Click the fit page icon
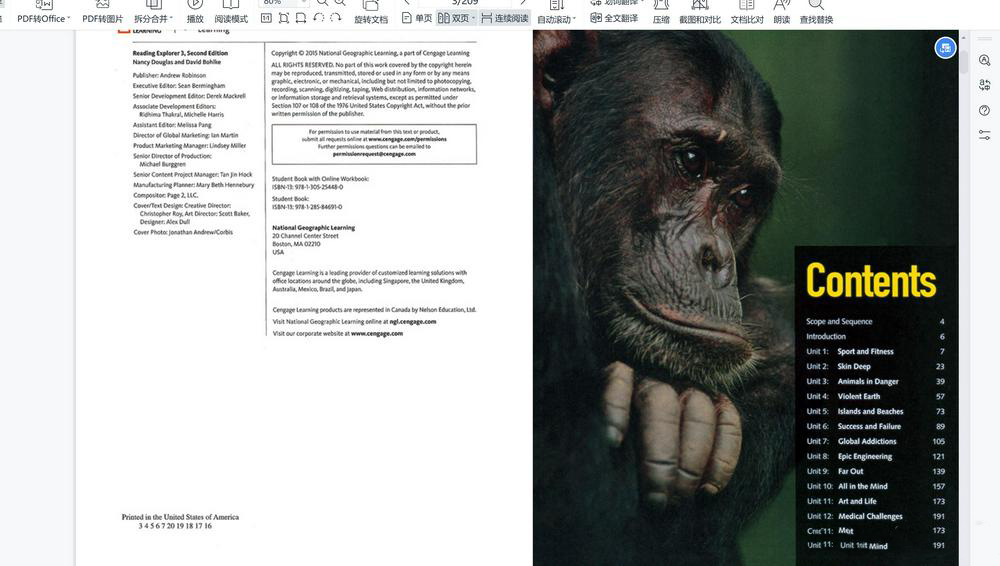The width and height of the screenshot is (1000, 566). click(284, 18)
